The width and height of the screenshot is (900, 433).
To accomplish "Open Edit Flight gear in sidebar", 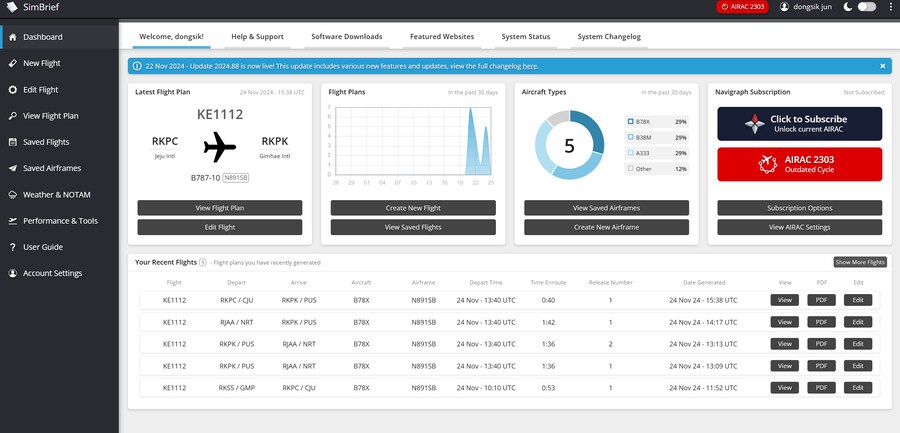I will [x=12, y=89].
